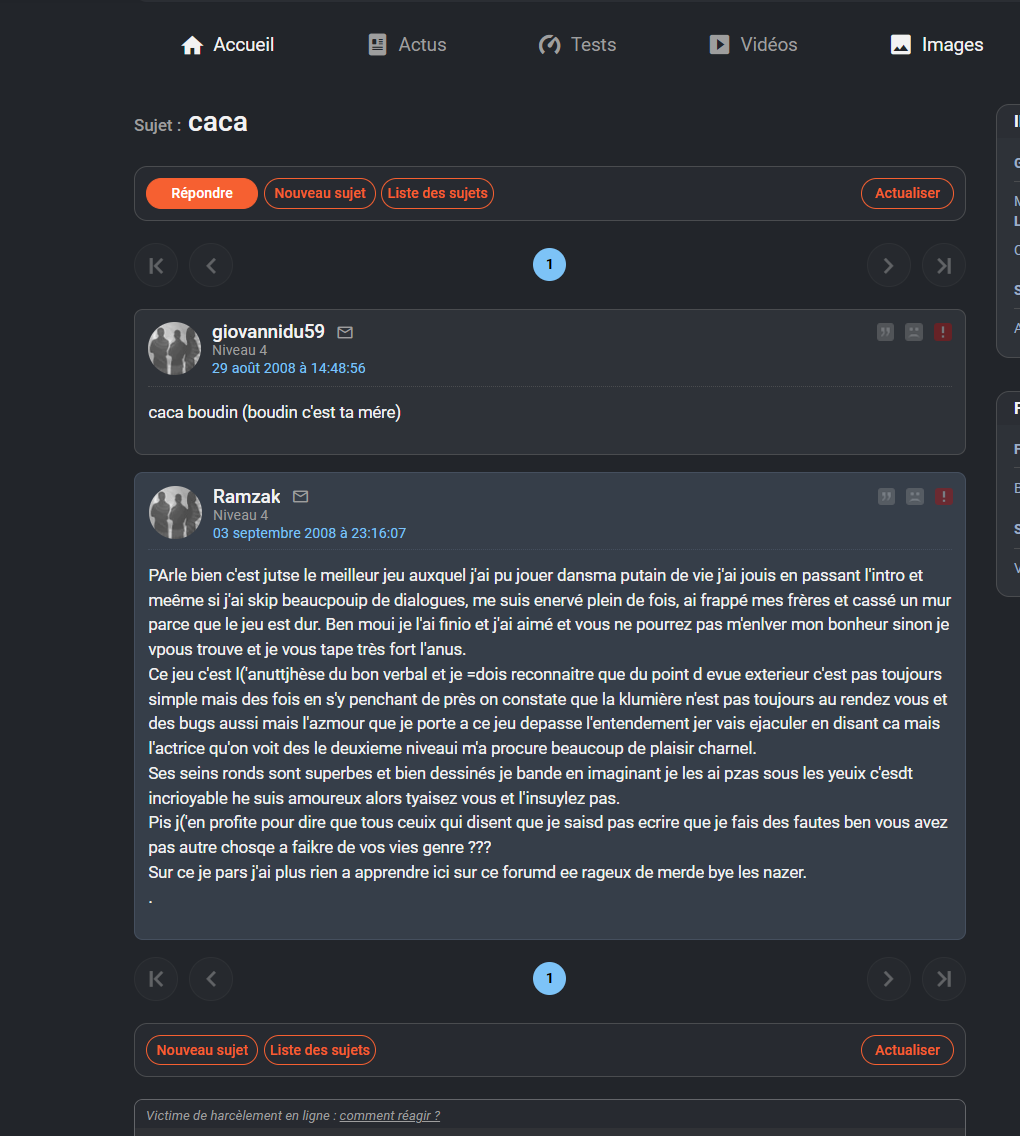Go to the next page using the bottom chevron

point(888,980)
